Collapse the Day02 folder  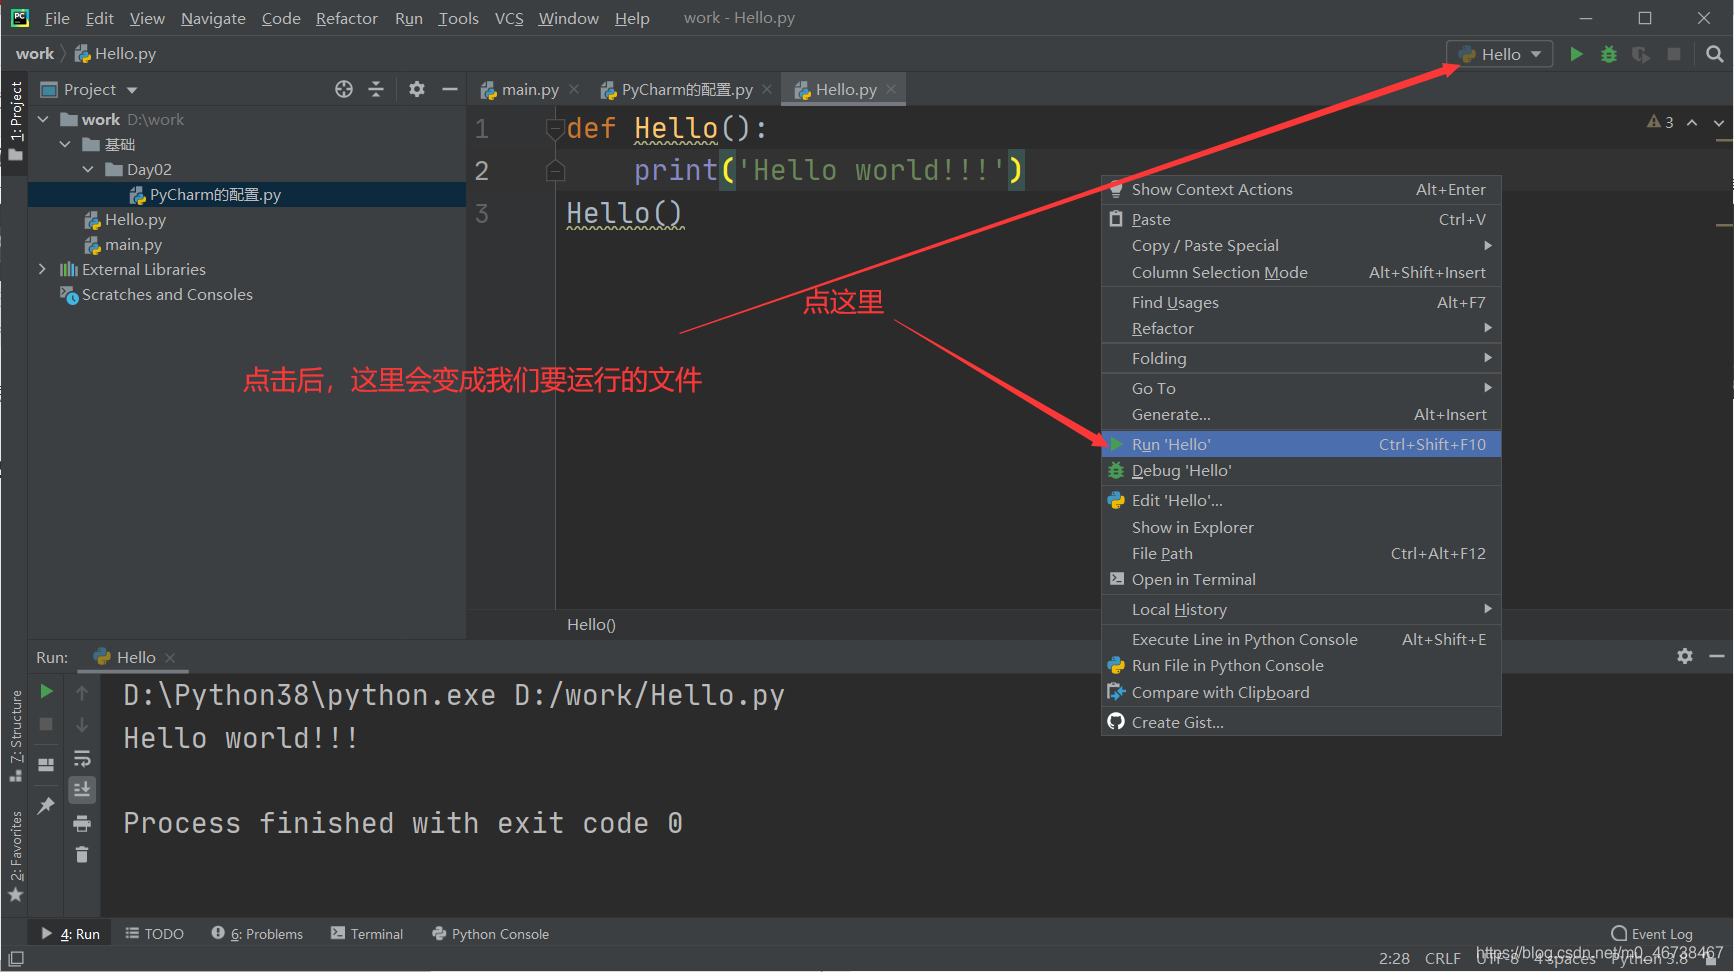[88, 169]
